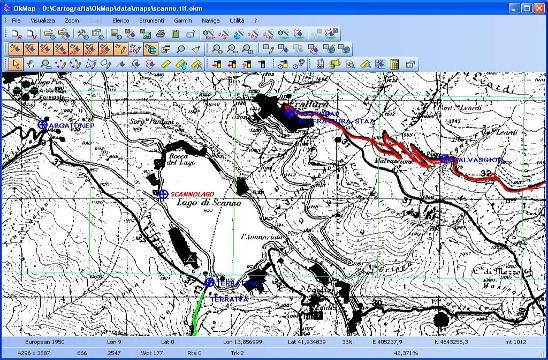Image resolution: width=548 pixels, height=360 pixels.
Task: Open the Strumenti menu
Action: click(152, 21)
